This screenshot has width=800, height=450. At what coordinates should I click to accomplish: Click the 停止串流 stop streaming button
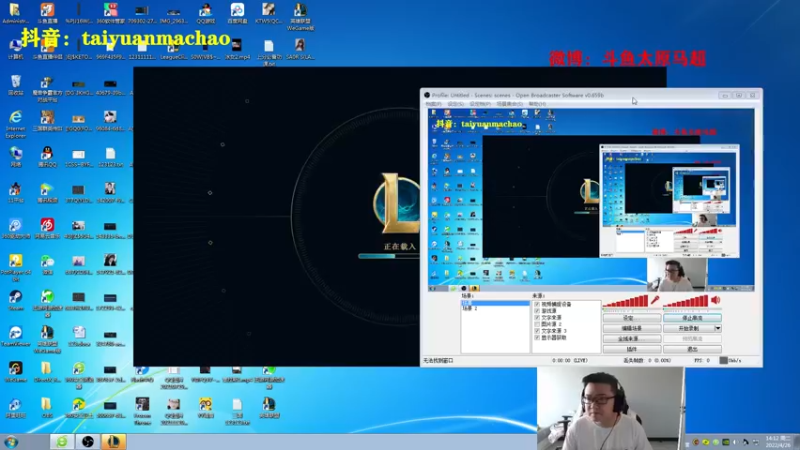[x=692, y=318]
